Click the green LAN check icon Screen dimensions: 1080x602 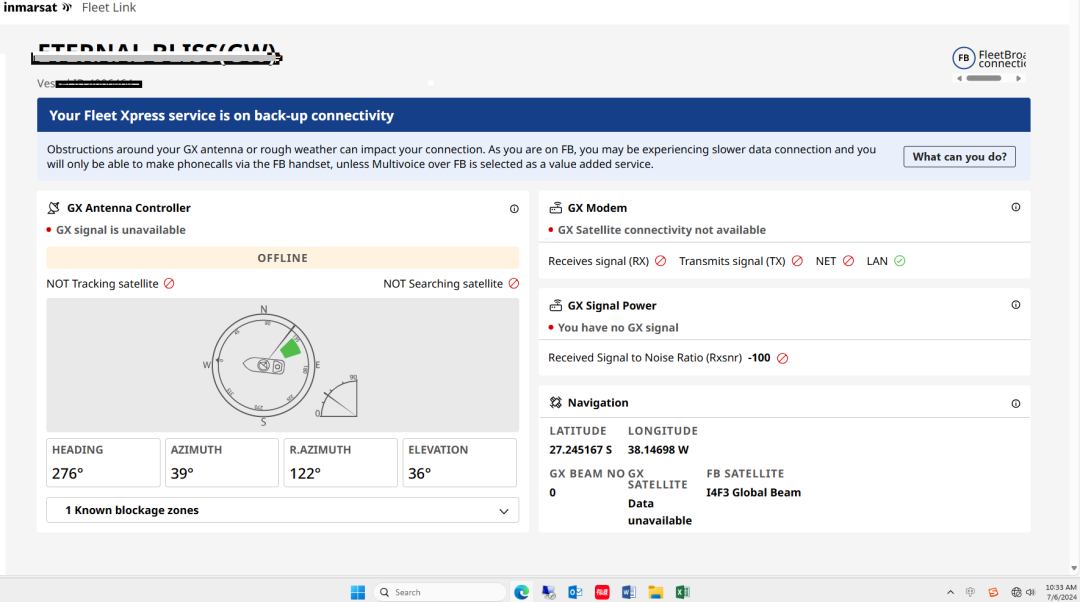pos(900,261)
